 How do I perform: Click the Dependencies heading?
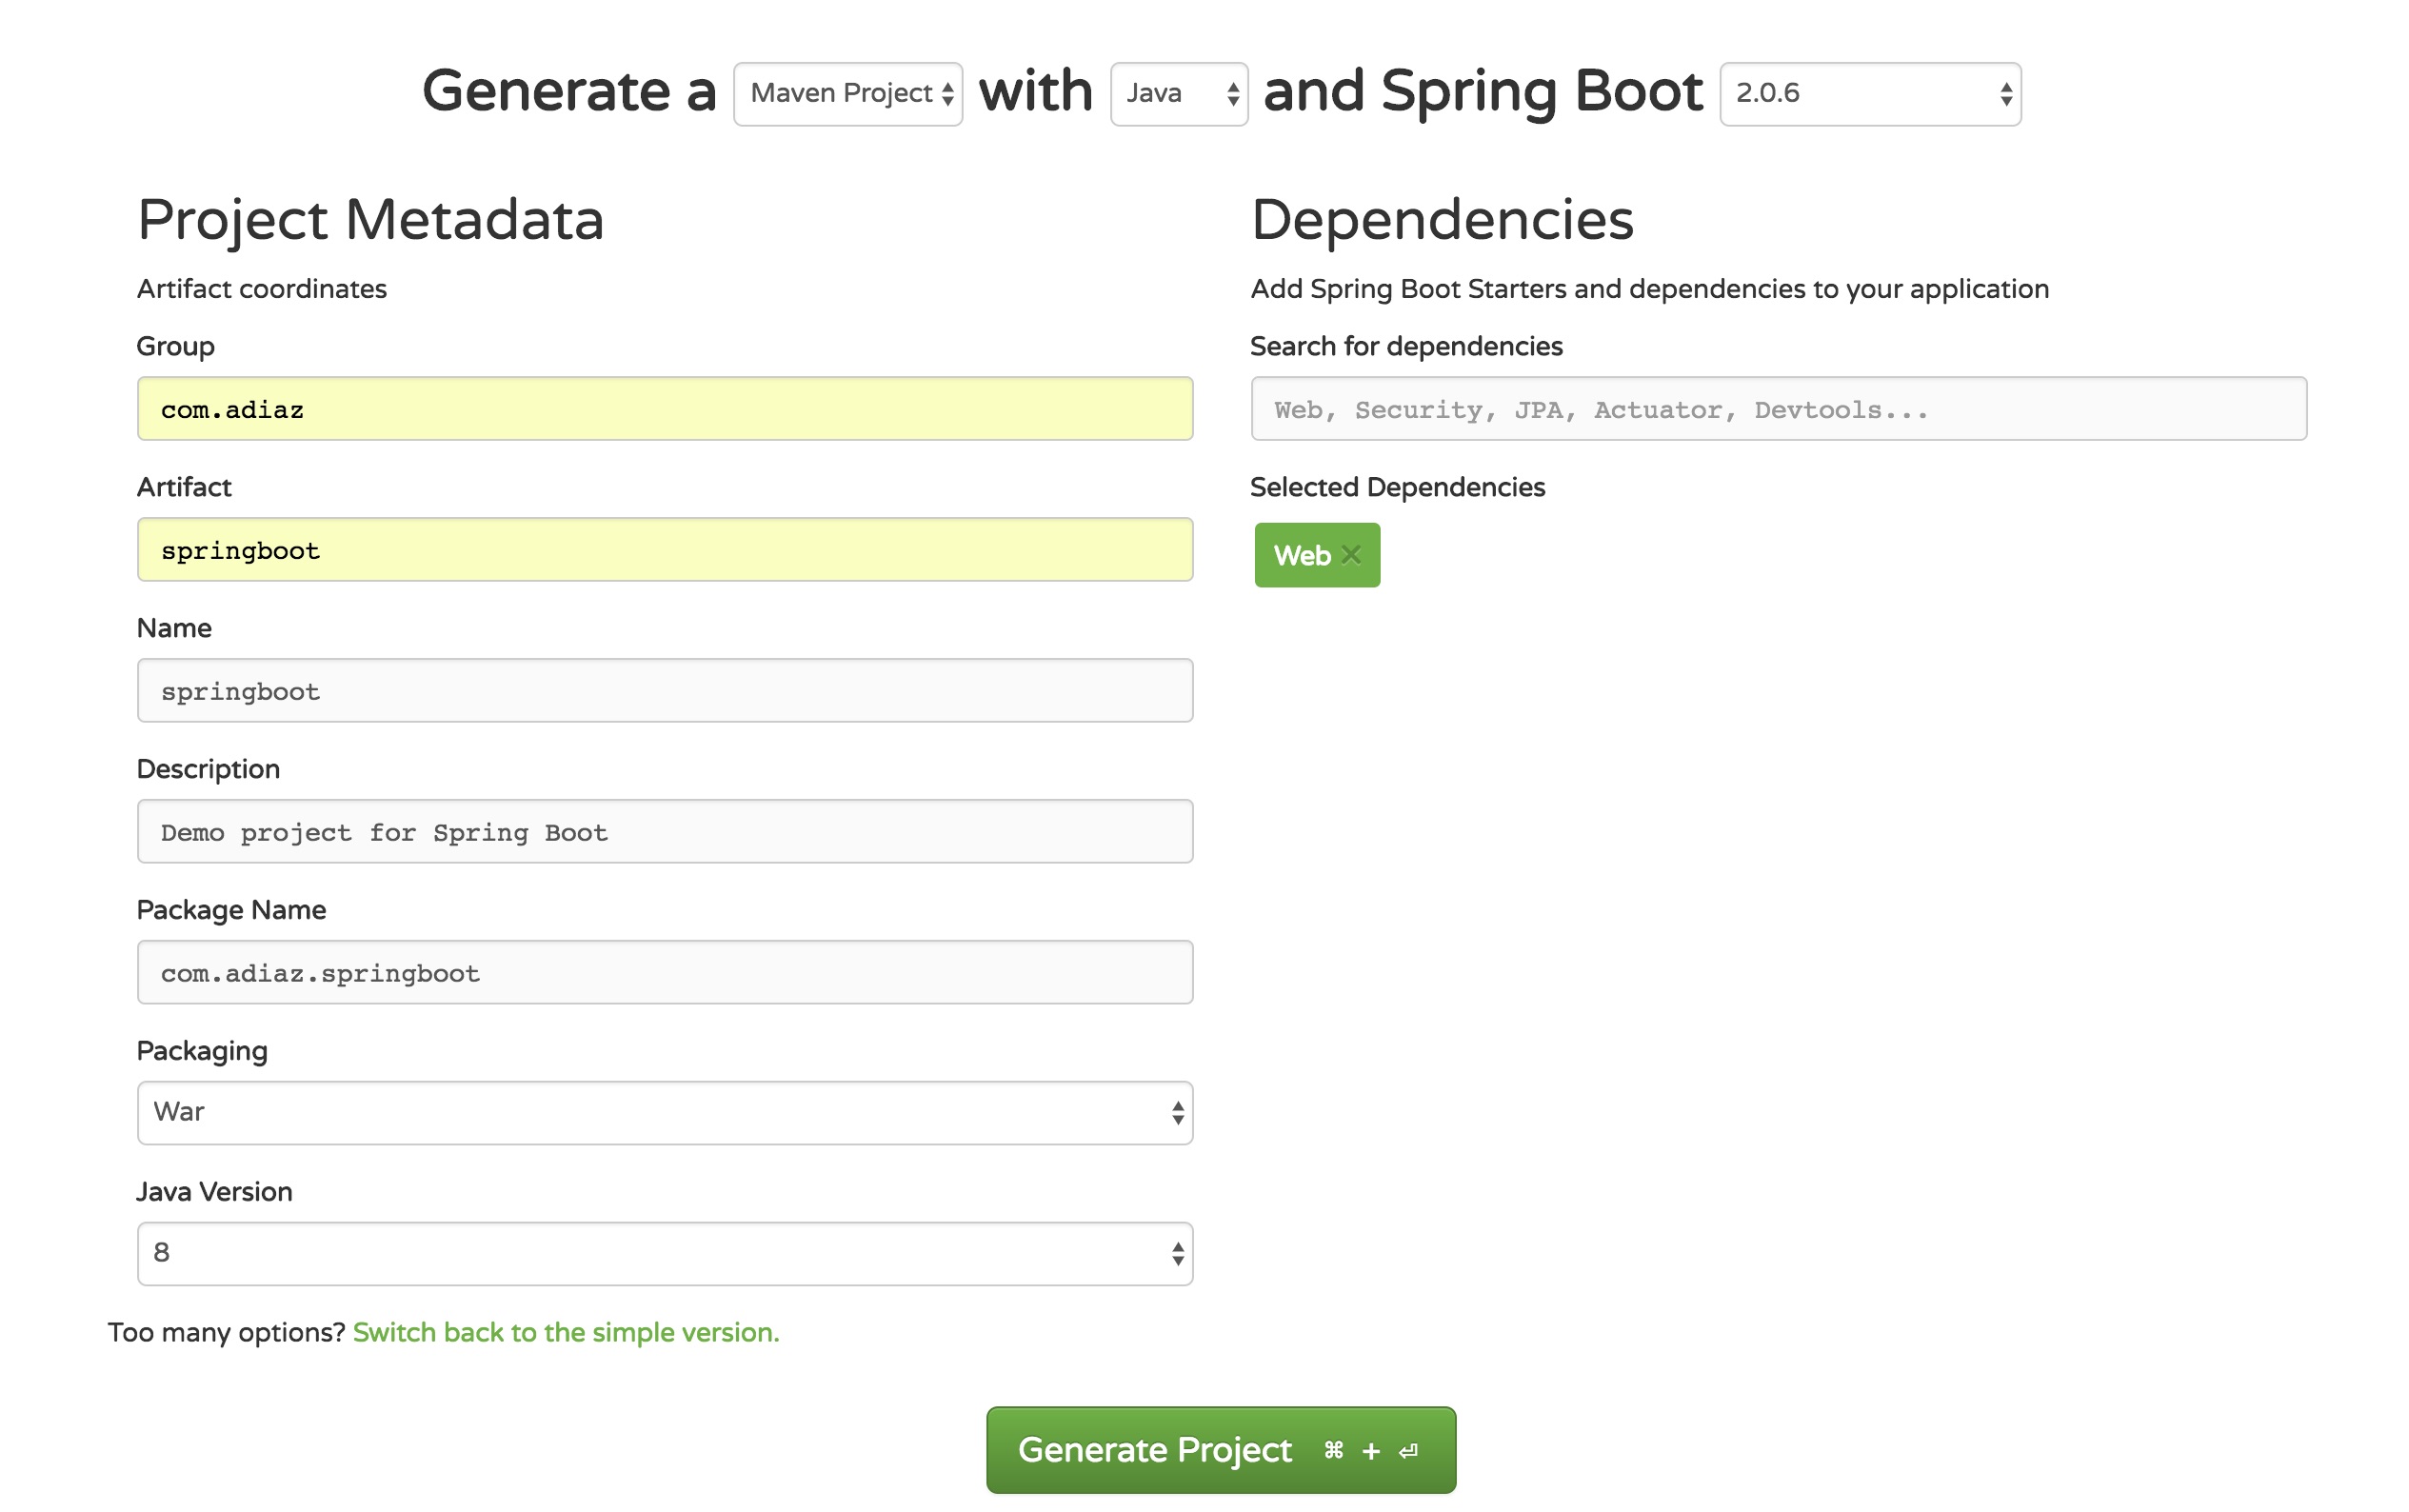(x=1442, y=219)
